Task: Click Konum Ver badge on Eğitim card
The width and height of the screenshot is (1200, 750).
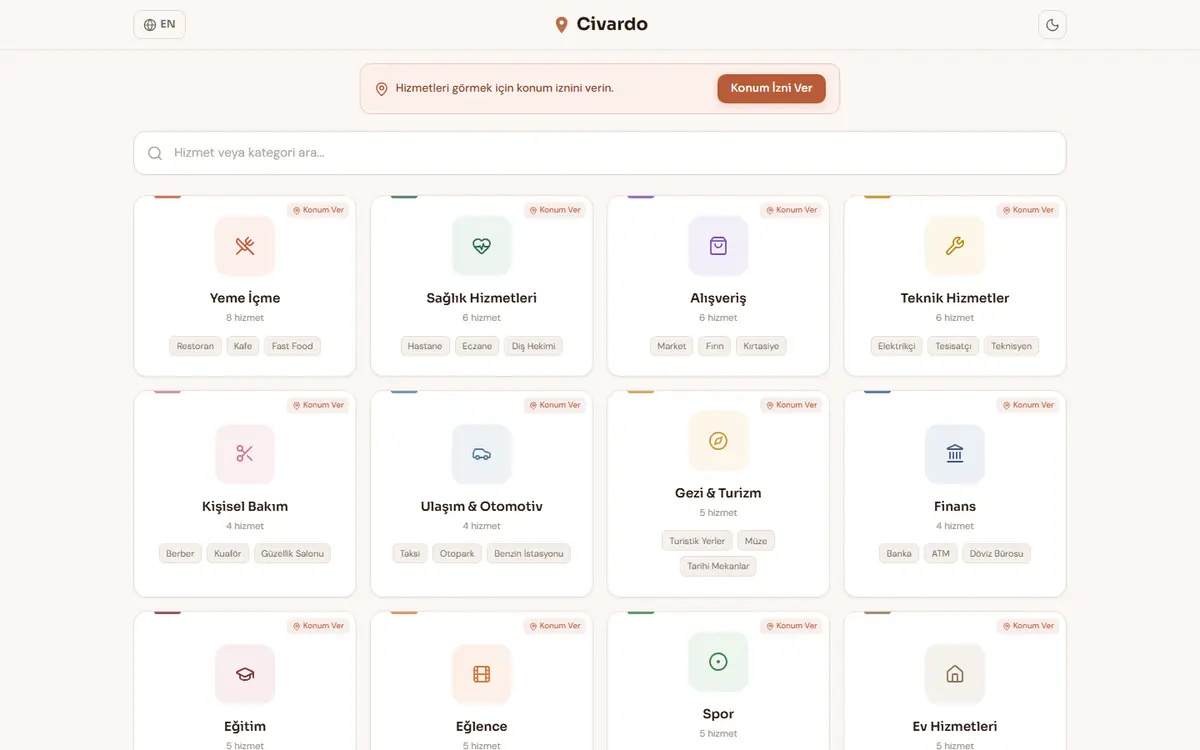Action: tap(318, 626)
